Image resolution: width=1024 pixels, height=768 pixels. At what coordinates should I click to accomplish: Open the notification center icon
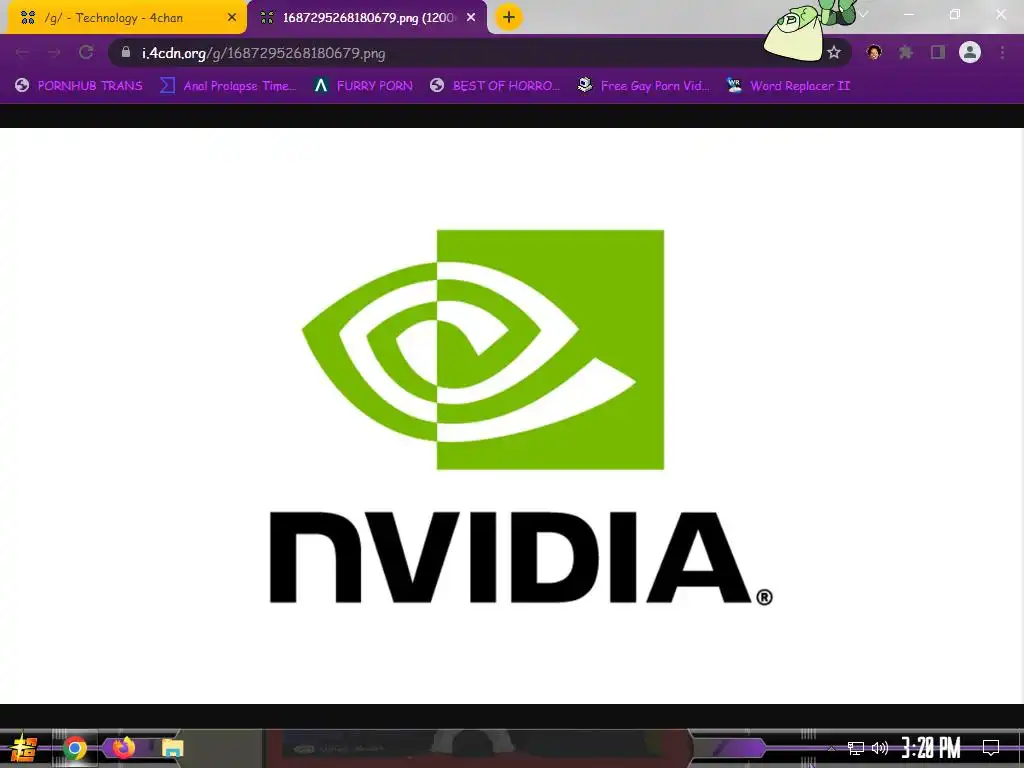click(x=991, y=748)
